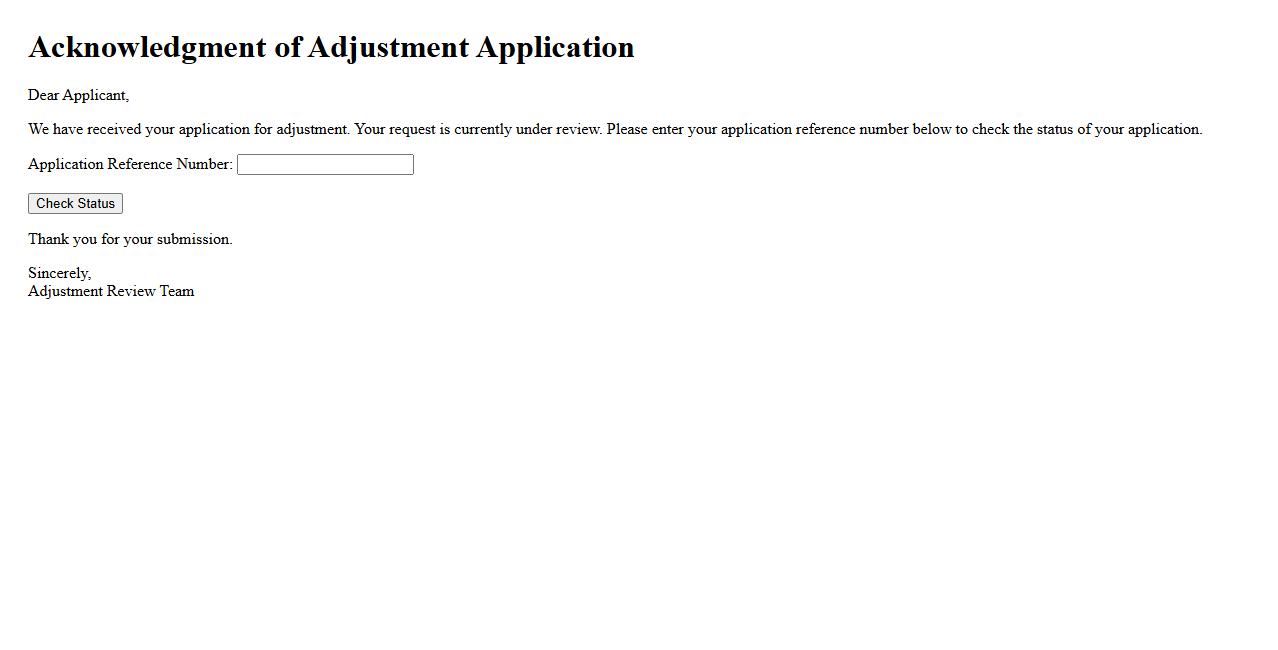This screenshot has height=650, width=1278.
Task: Click the word Acknowledgment in the heading
Action: [147, 48]
